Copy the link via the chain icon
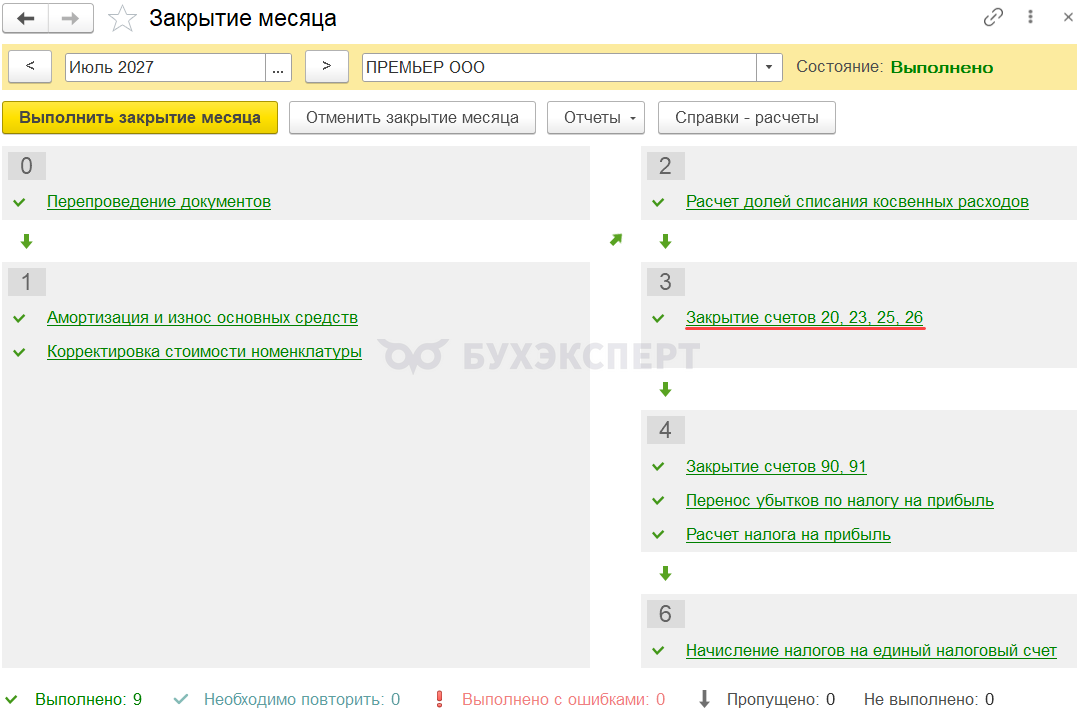This screenshot has height=714, width=1077. click(993, 17)
